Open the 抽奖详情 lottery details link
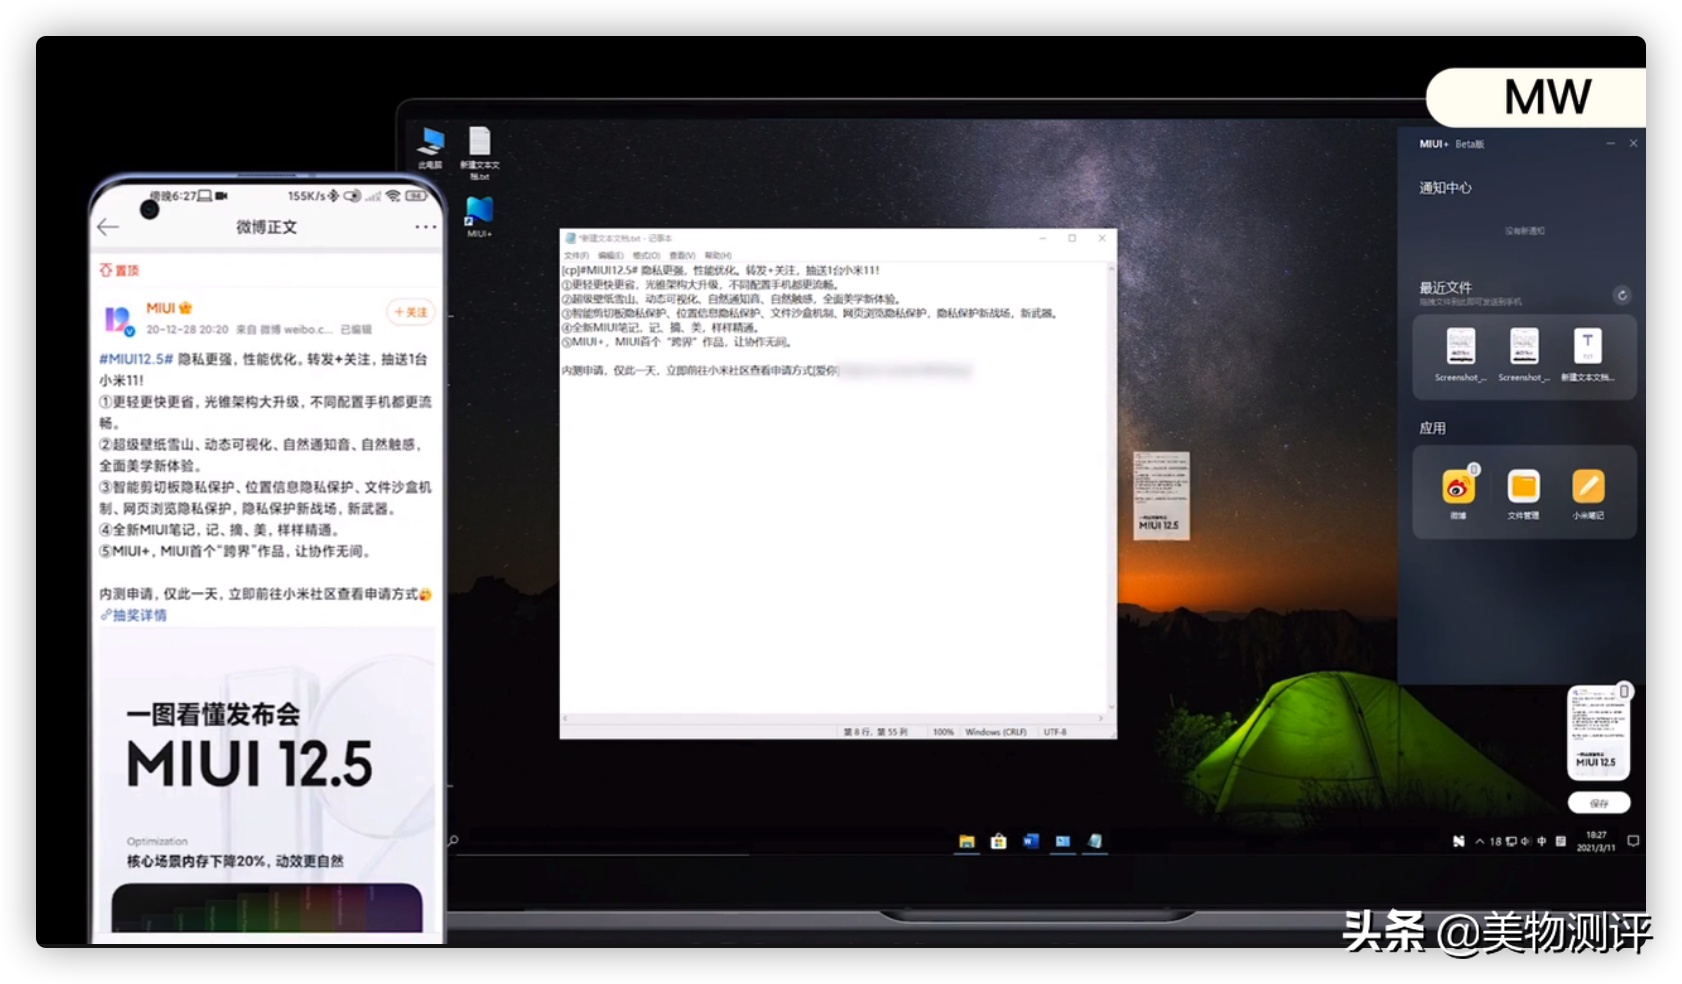Viewport: 1682px width, 984px height. (134, 615)
